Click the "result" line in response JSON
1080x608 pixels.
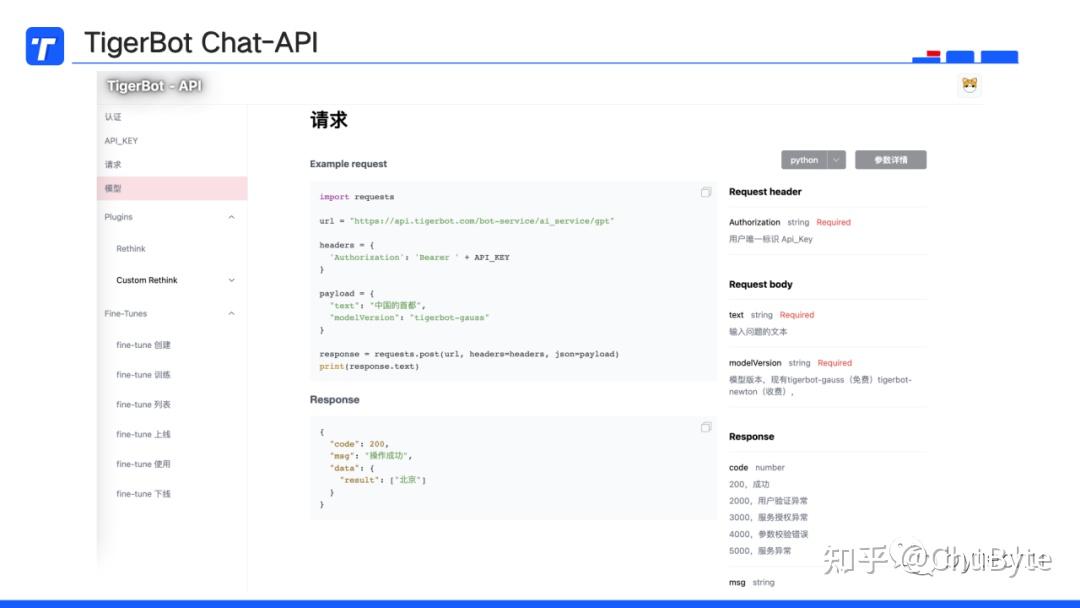(383, 480)
